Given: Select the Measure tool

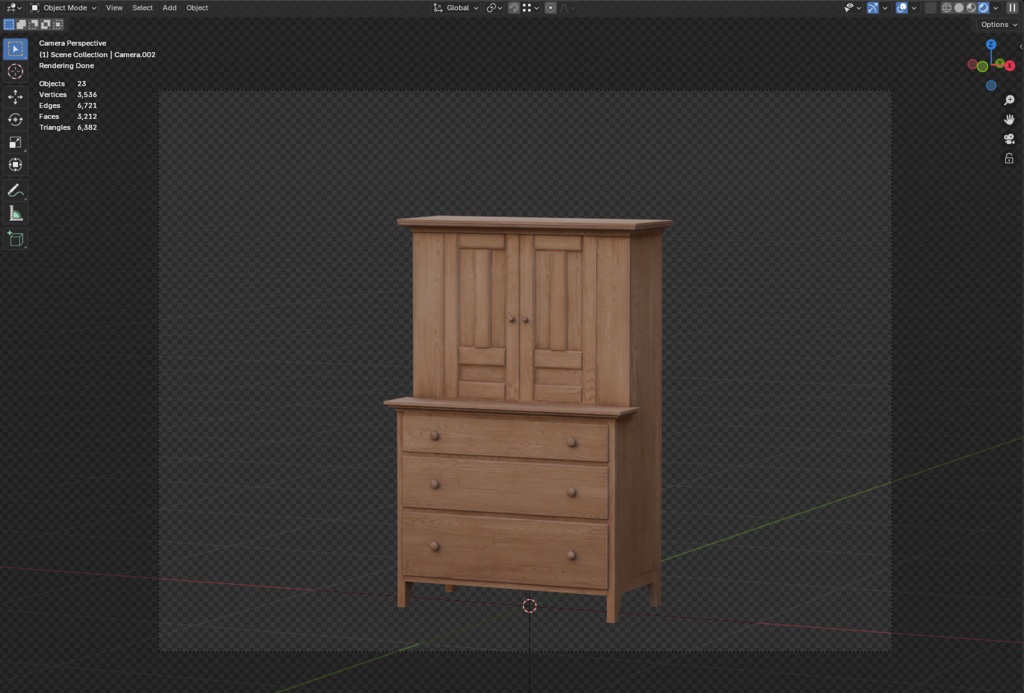Looking at the screenshot, I should 15,213.
